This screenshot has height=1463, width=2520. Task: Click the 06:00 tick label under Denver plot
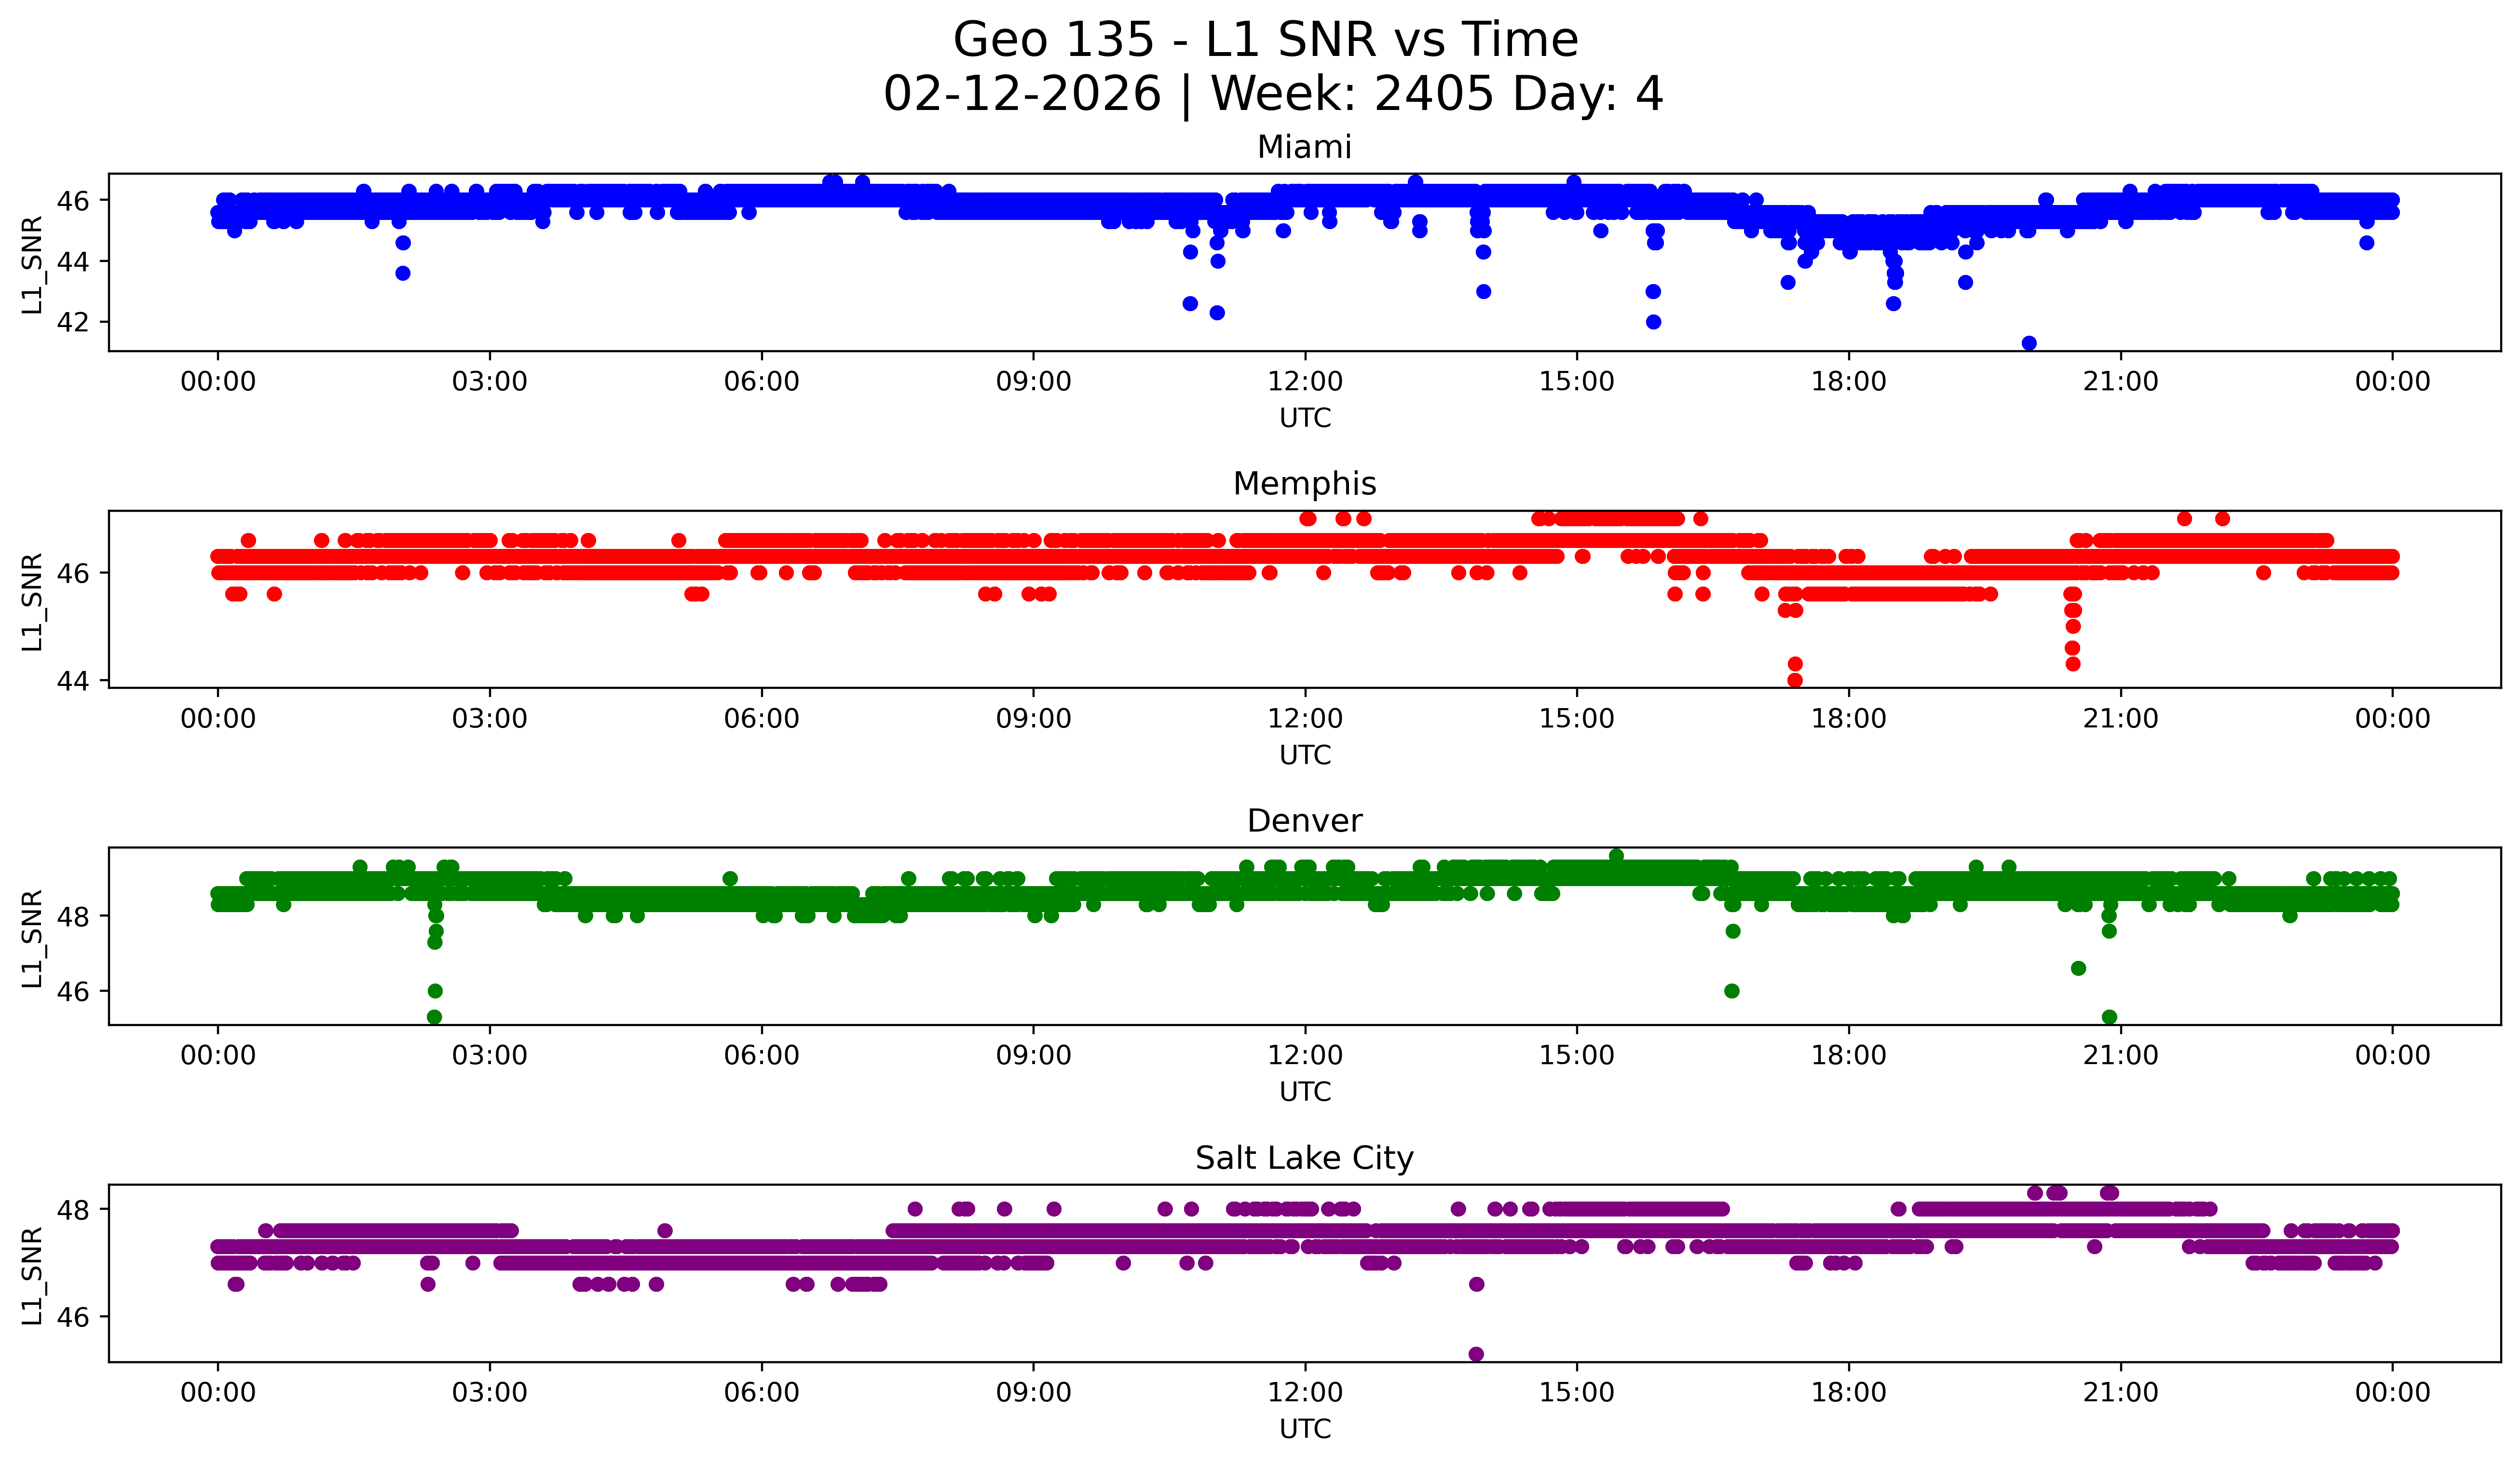point(761,1056)
